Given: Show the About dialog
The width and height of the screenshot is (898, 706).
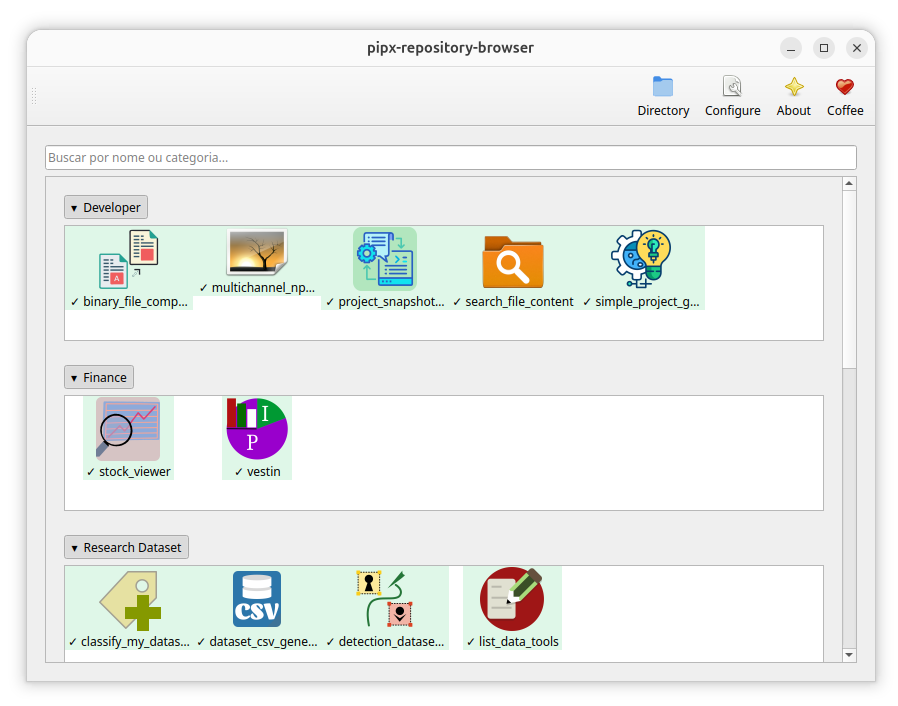Looking at the screenshot, I should pos(794,96).
